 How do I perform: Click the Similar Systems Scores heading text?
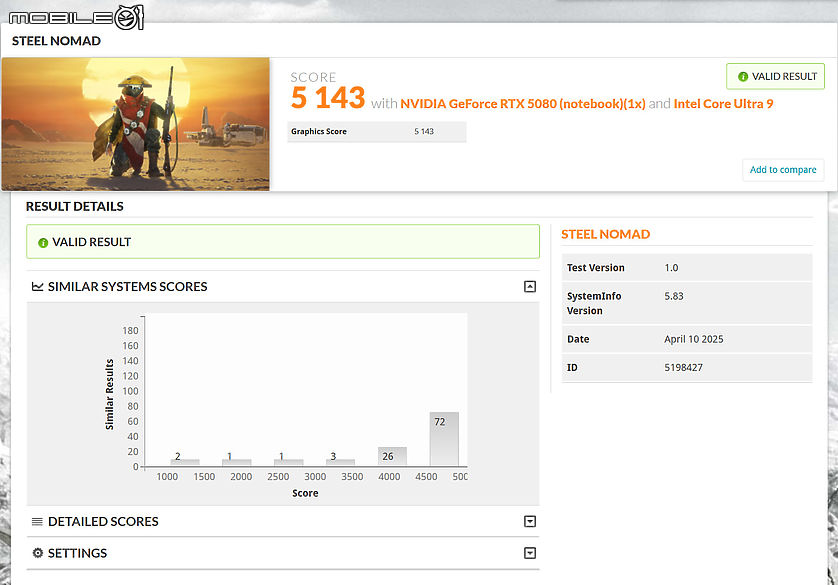click(x=128, y=287)
